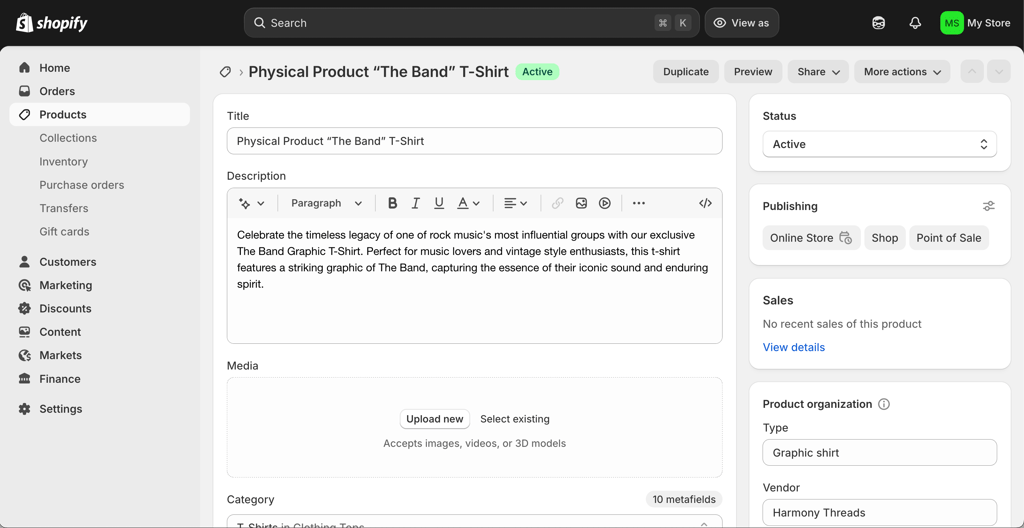Focus the Search bar
Viewport: 1024px width, 528px height.
pyautogui.click(x=472, y=23)
